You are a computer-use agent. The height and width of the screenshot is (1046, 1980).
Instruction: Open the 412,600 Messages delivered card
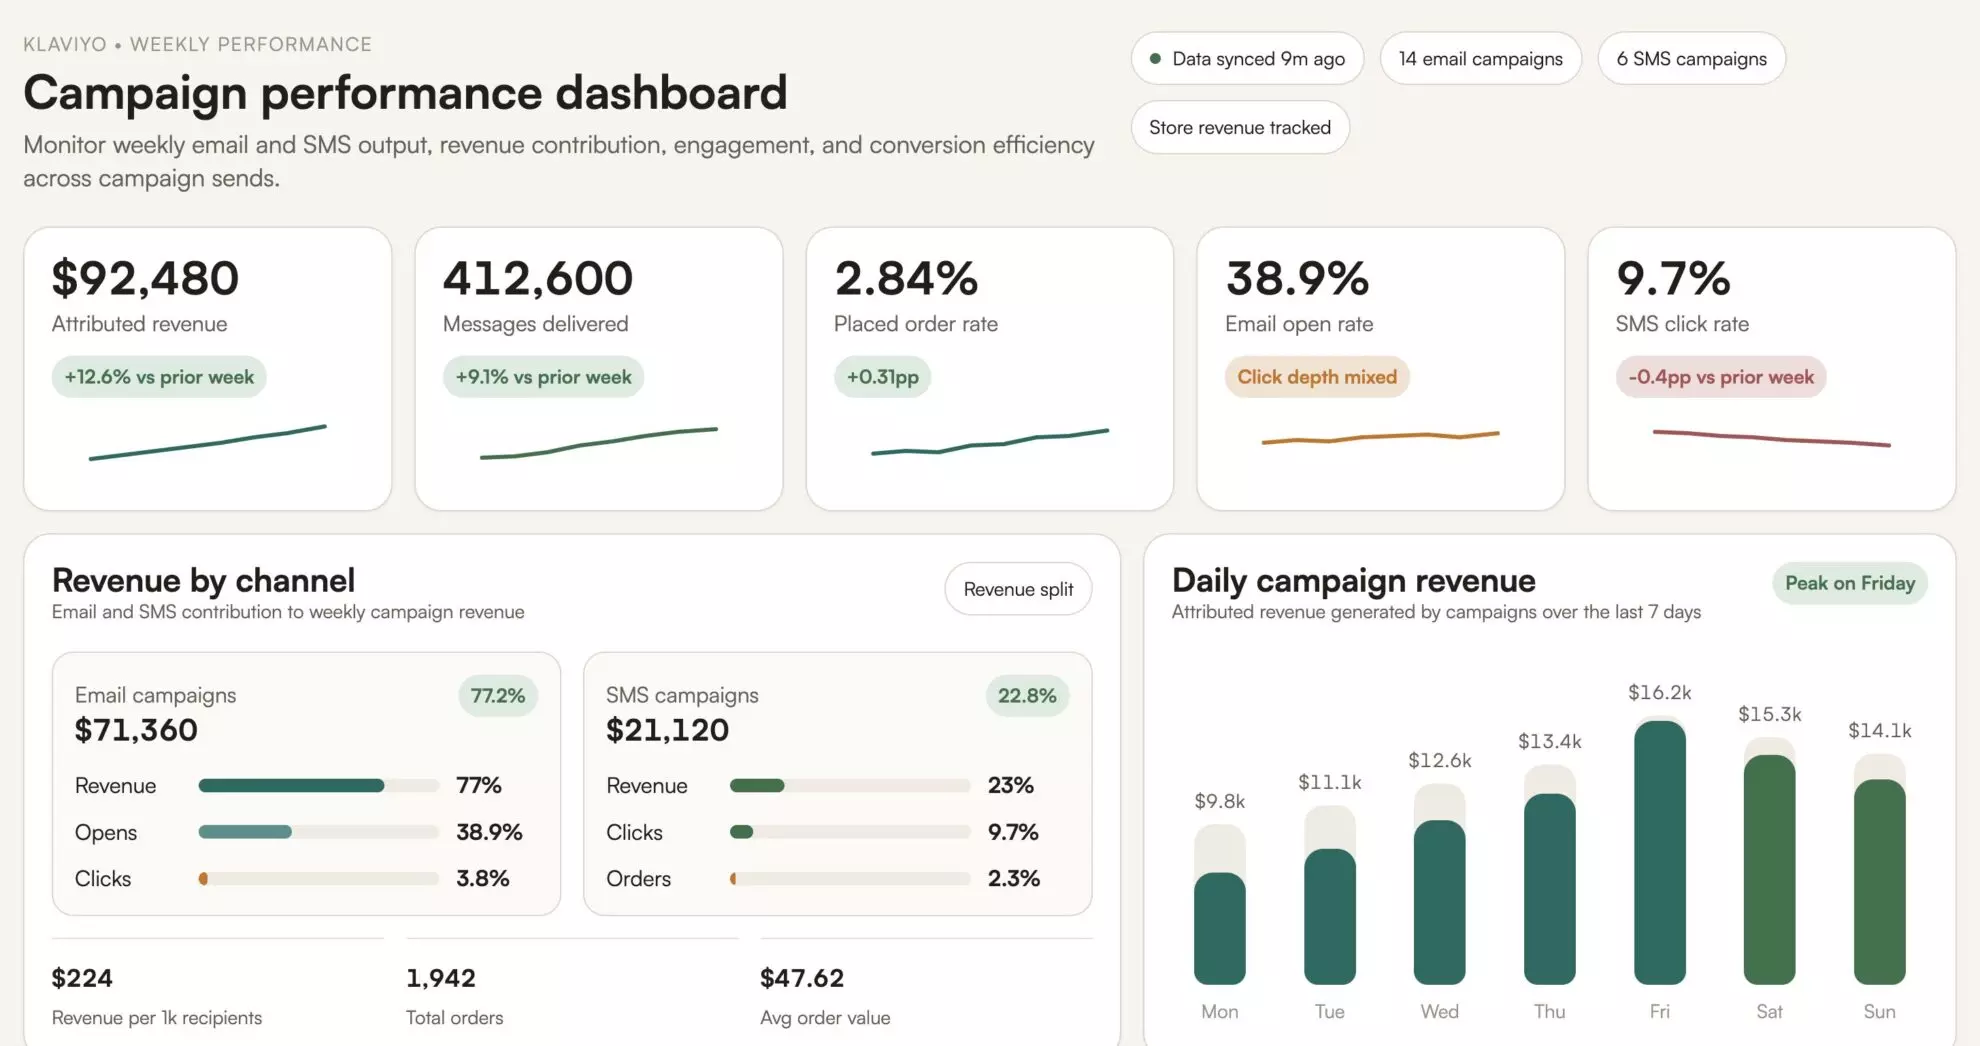599,369
